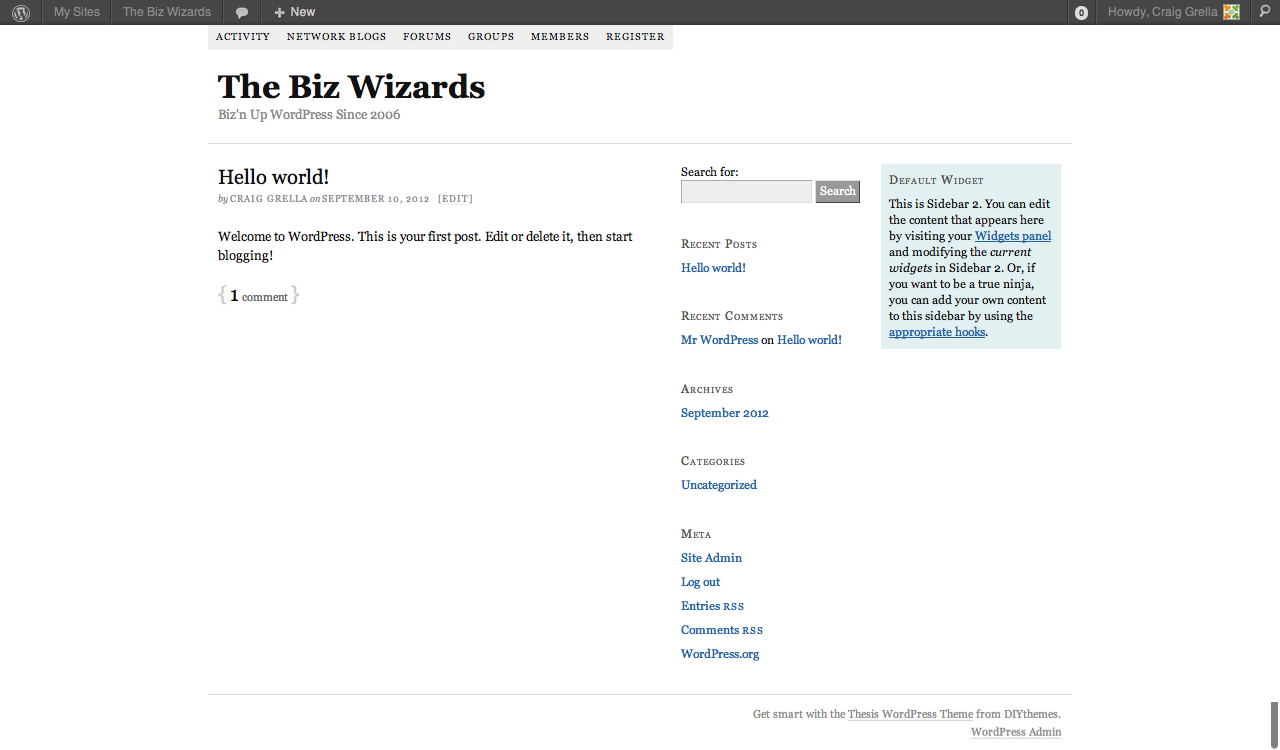
Task: Click the Recent Posts heading
Action: pos(719,244)
